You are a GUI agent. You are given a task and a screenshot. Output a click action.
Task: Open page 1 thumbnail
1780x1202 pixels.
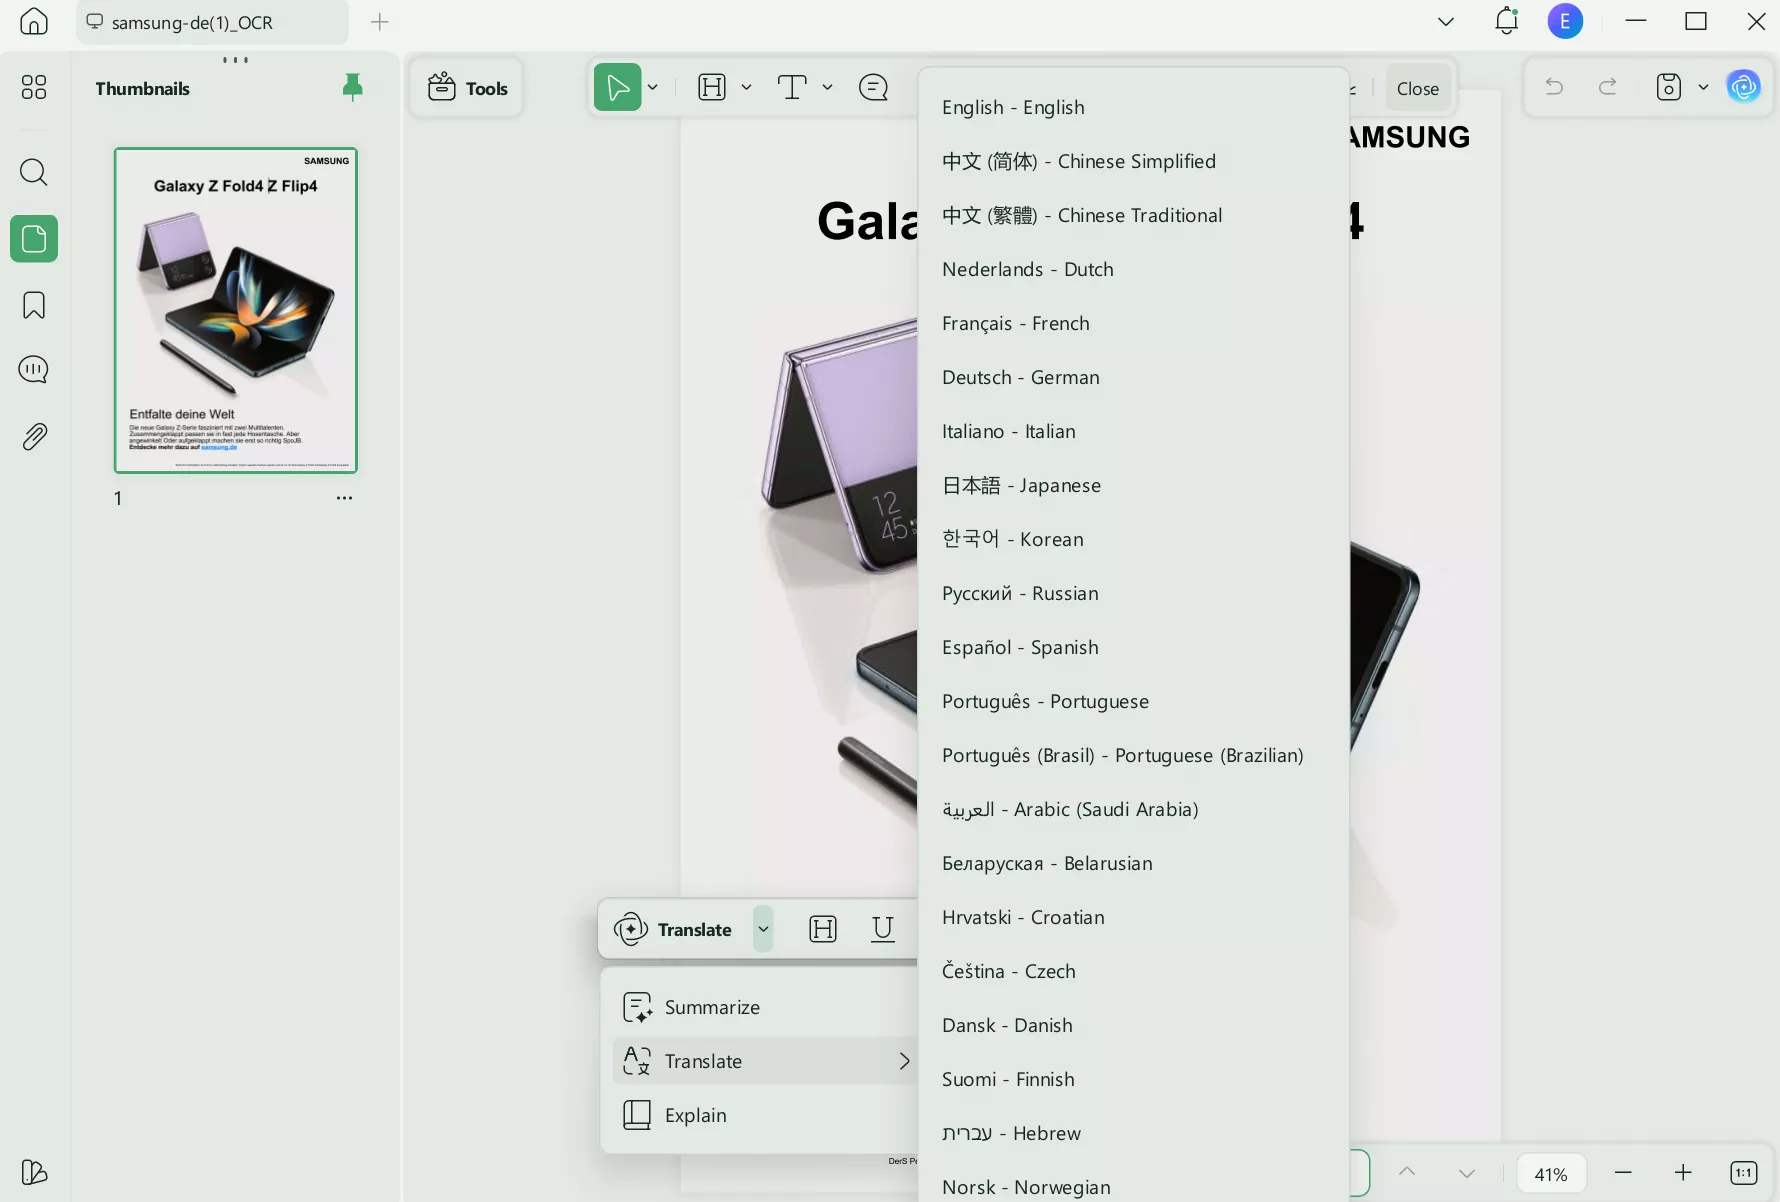pos(236,310)
